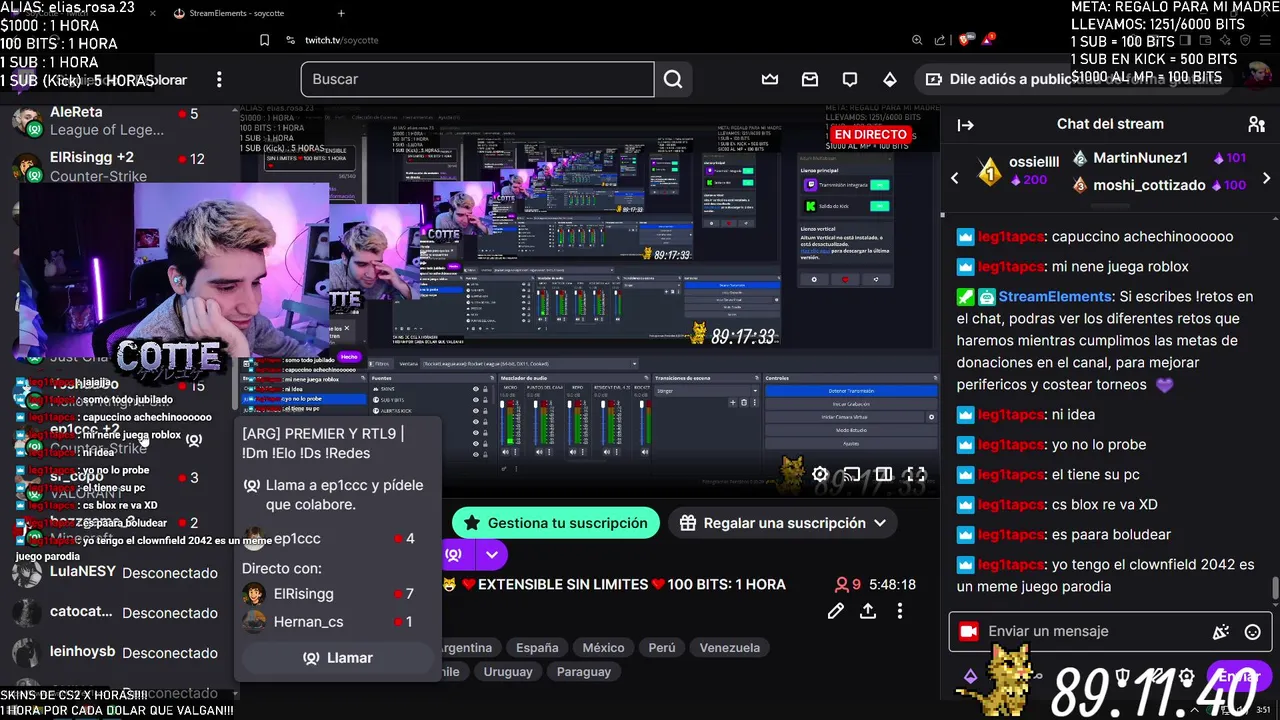Open a new browser tab

(341, 13)
